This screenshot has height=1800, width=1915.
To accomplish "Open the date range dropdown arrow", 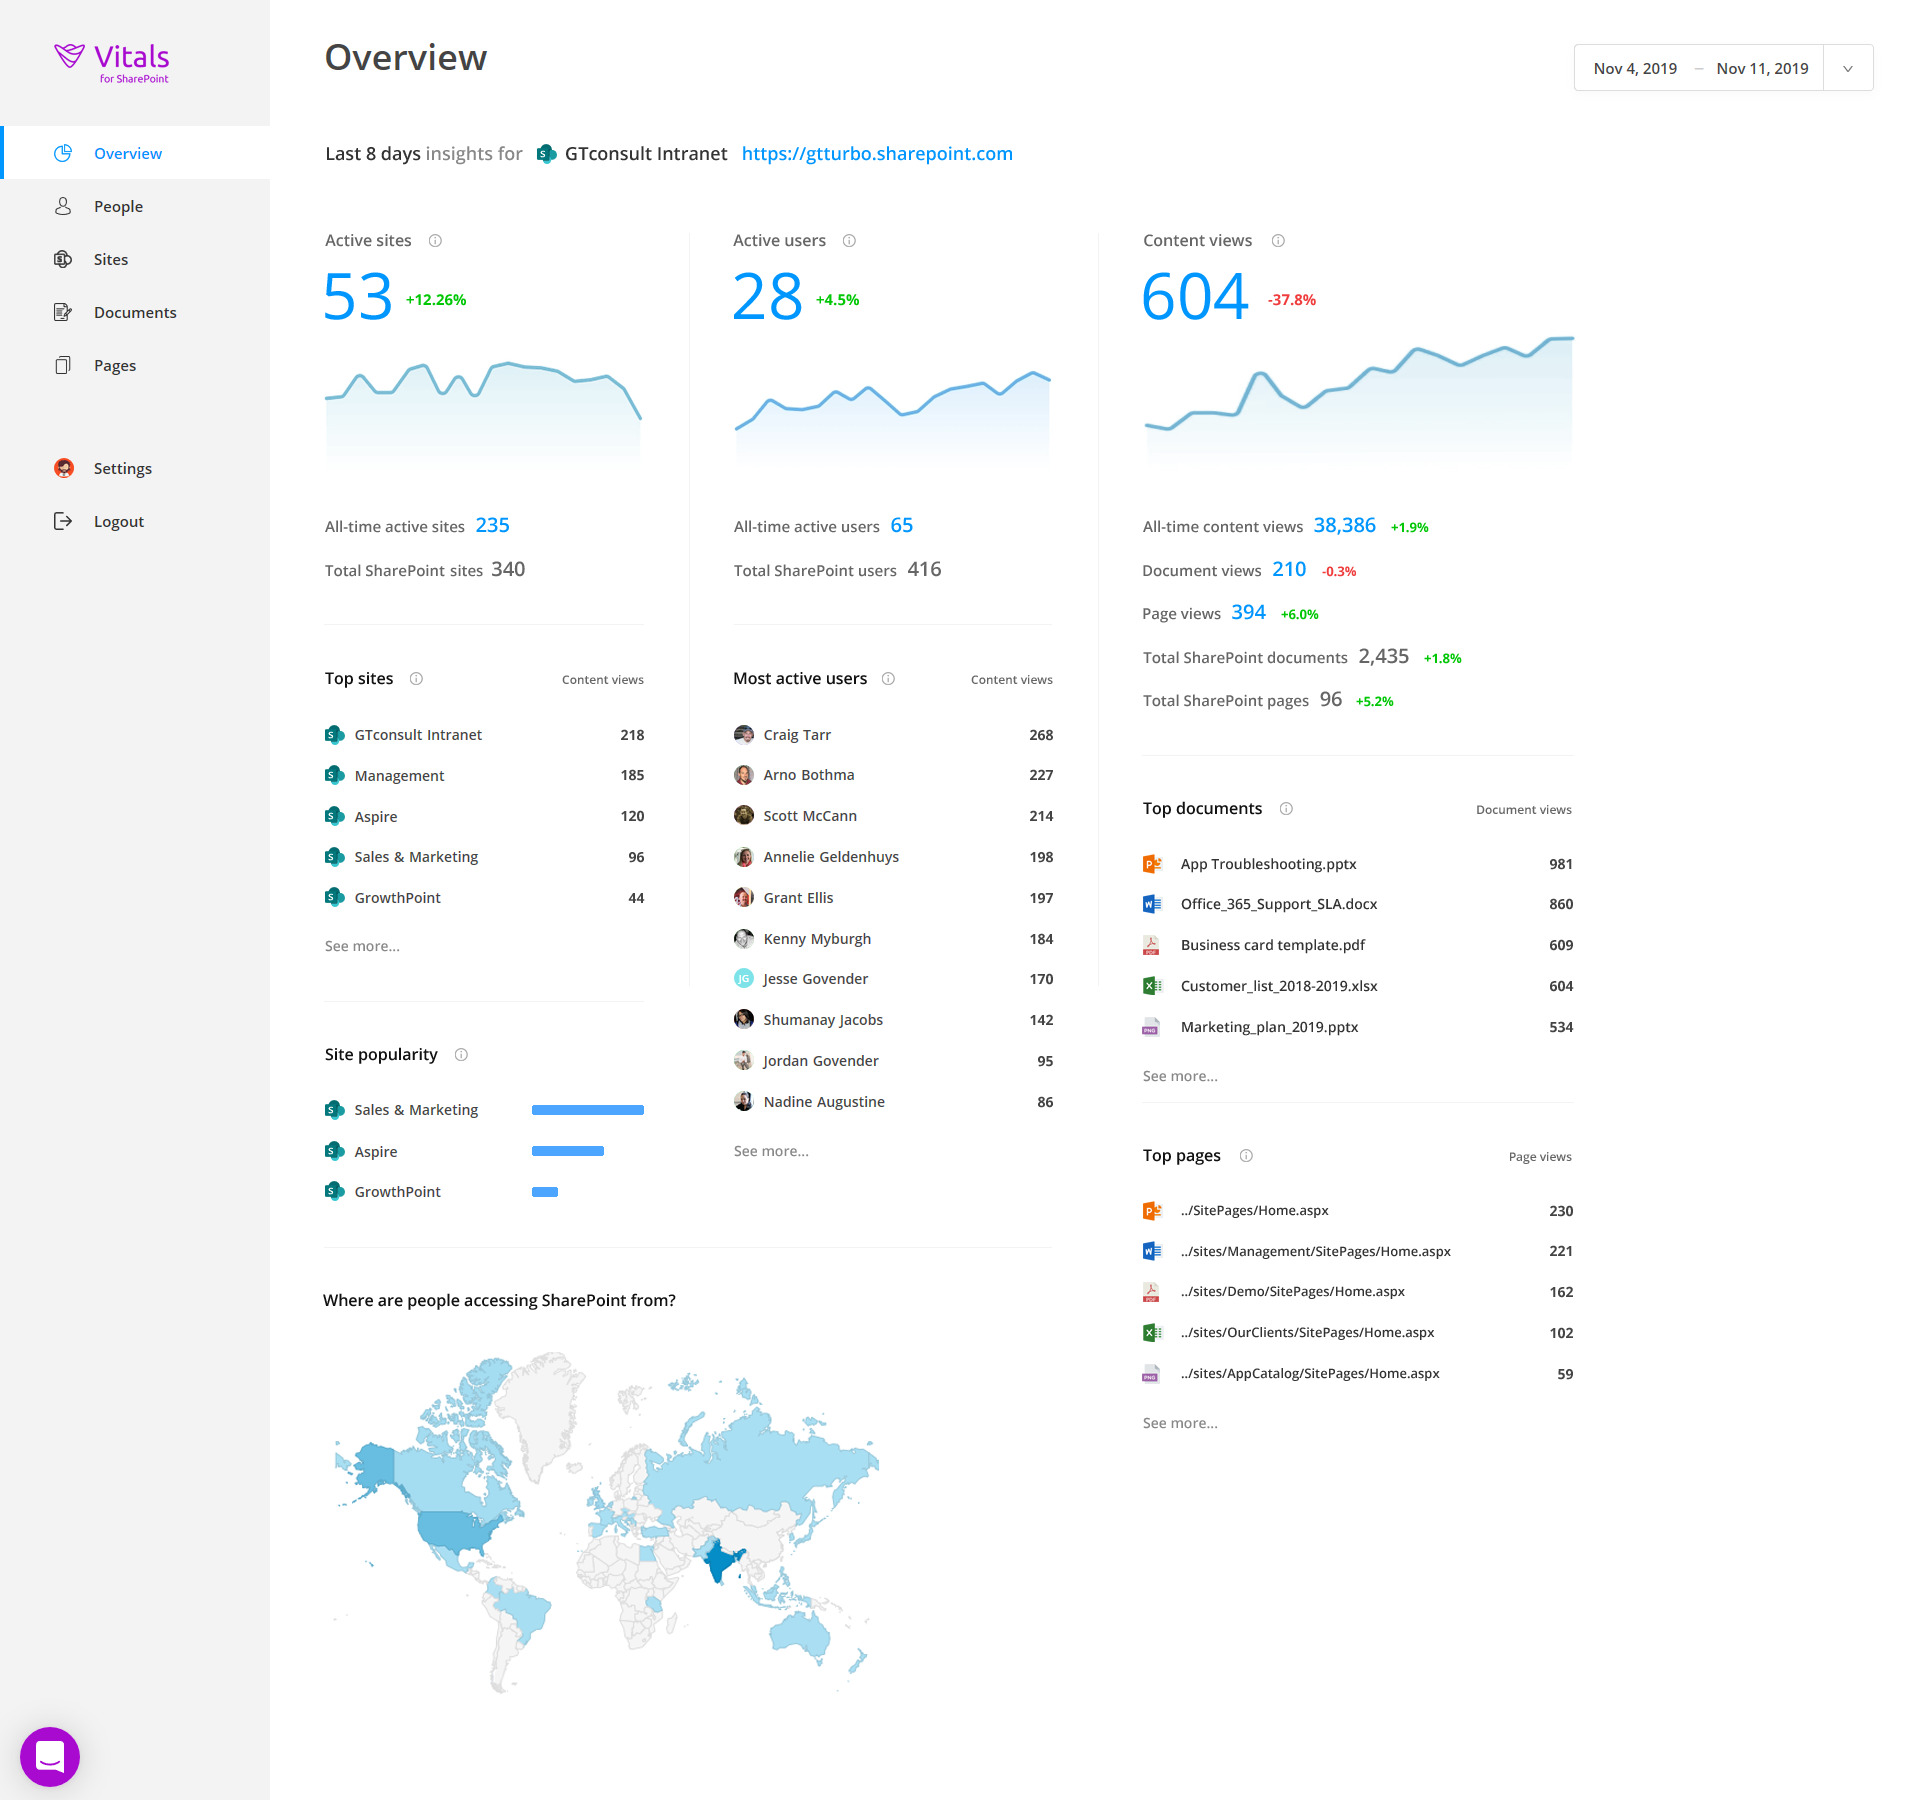I will click(x=1848, y=68).
